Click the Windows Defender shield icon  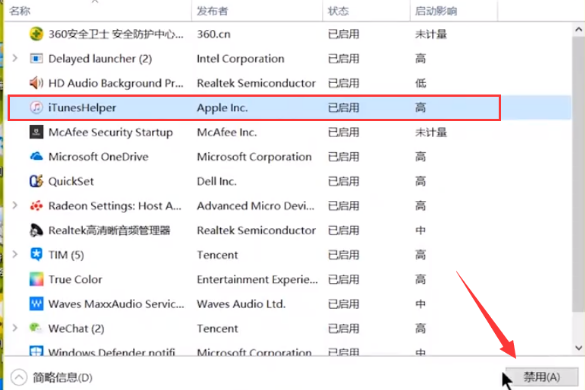click(x=36, y=351)
